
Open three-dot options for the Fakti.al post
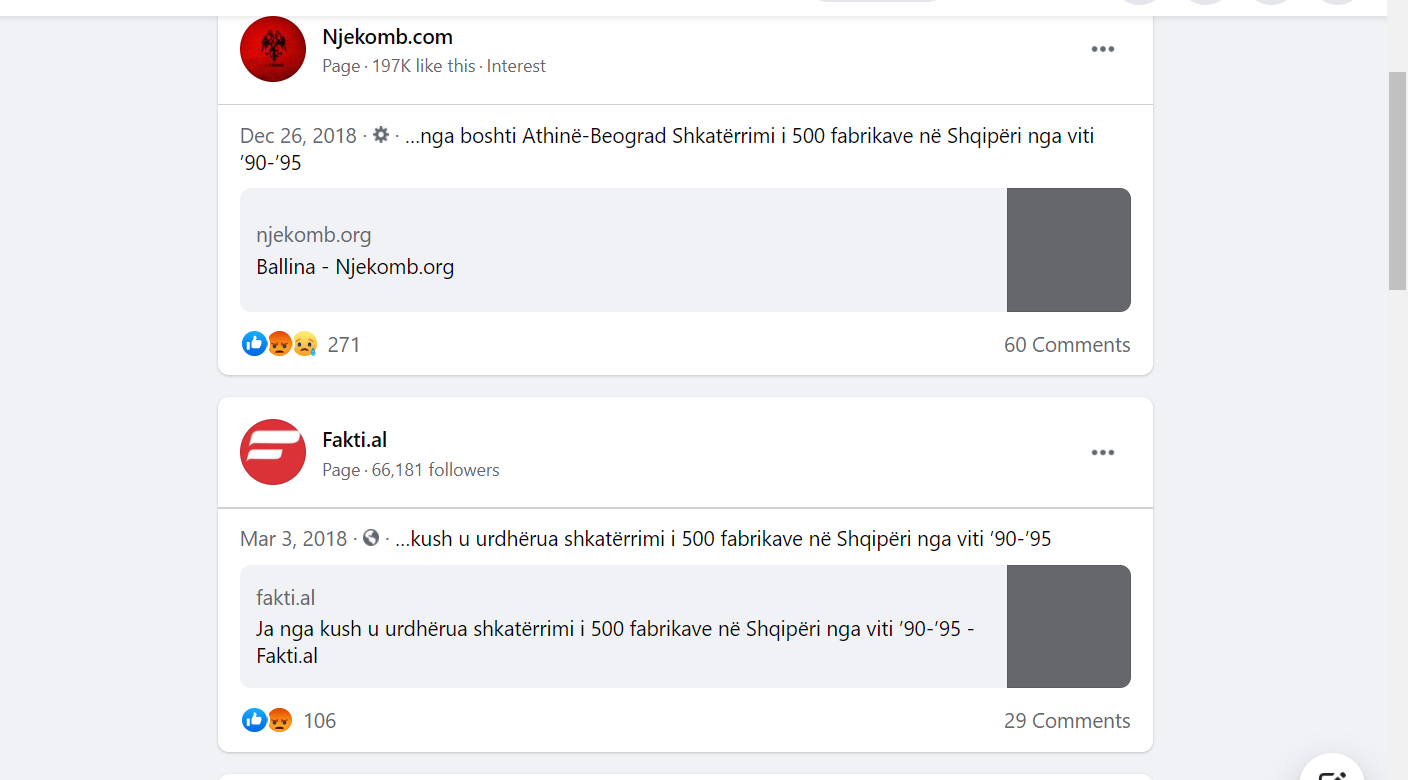[1102, 452]
